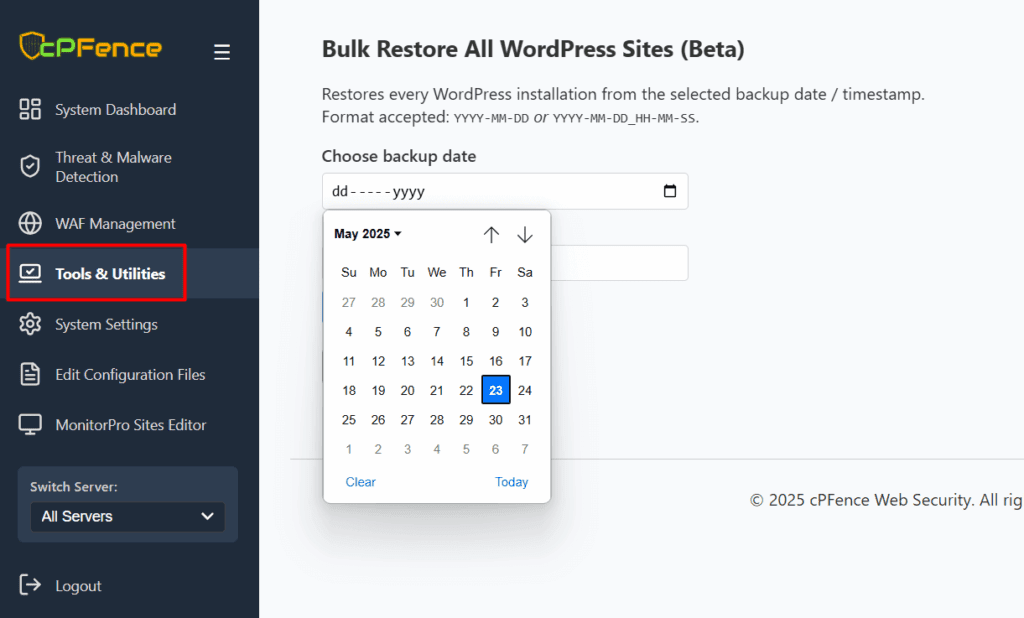This screenshot has height=618, width=1024.
Task: Expand the May 2025 month selector
Action: point(367,234)
